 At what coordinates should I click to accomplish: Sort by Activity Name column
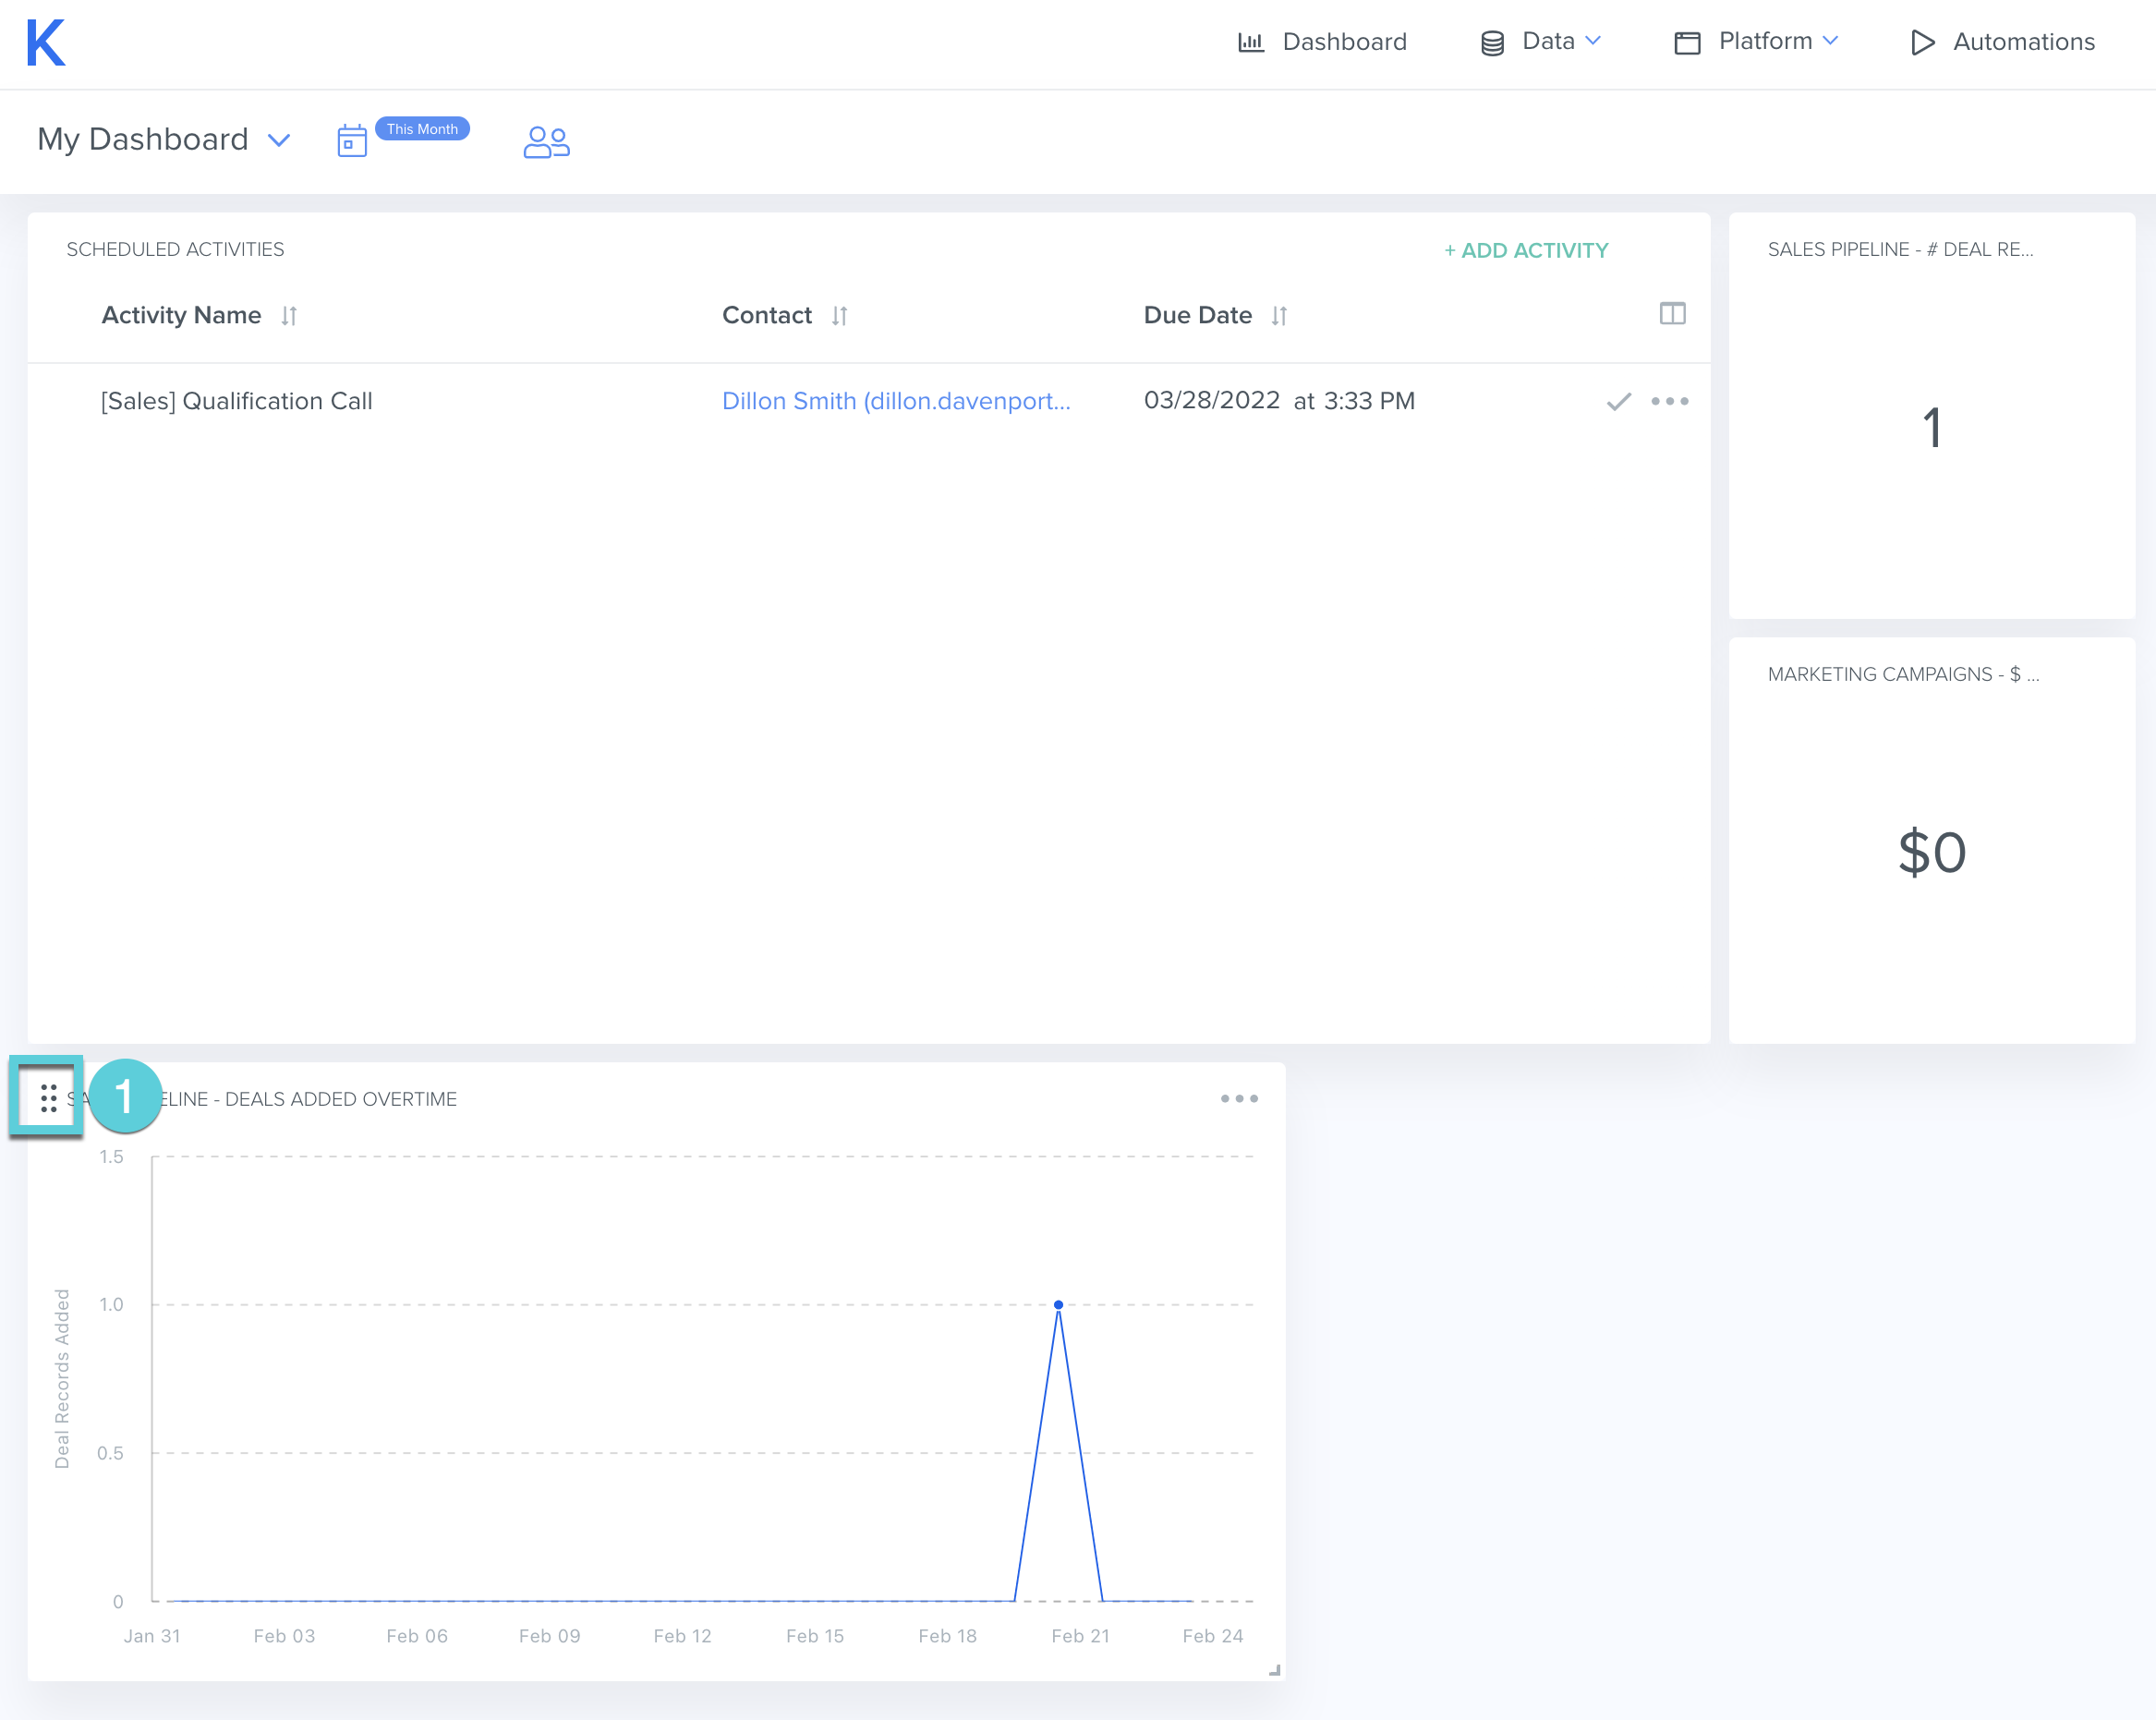(x=289, y=316)
